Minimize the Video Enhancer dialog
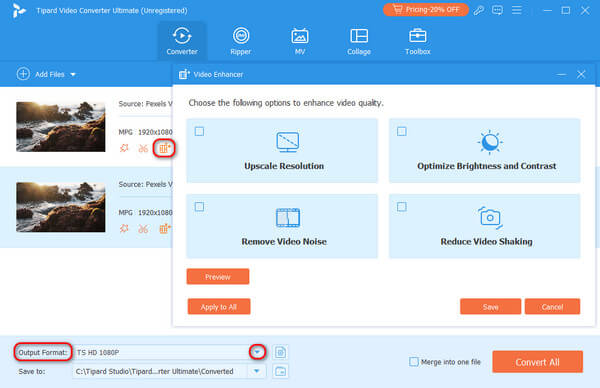The image size is (600, 388). (561, 74)
